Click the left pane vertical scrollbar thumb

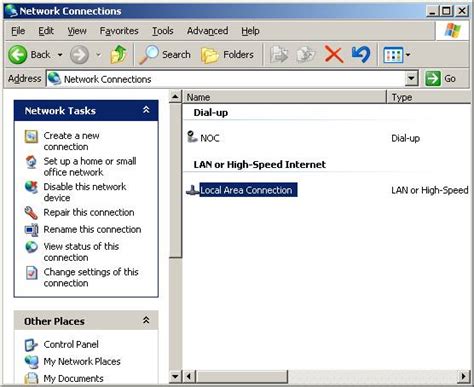pyautogui.click(x=175, y=181)
